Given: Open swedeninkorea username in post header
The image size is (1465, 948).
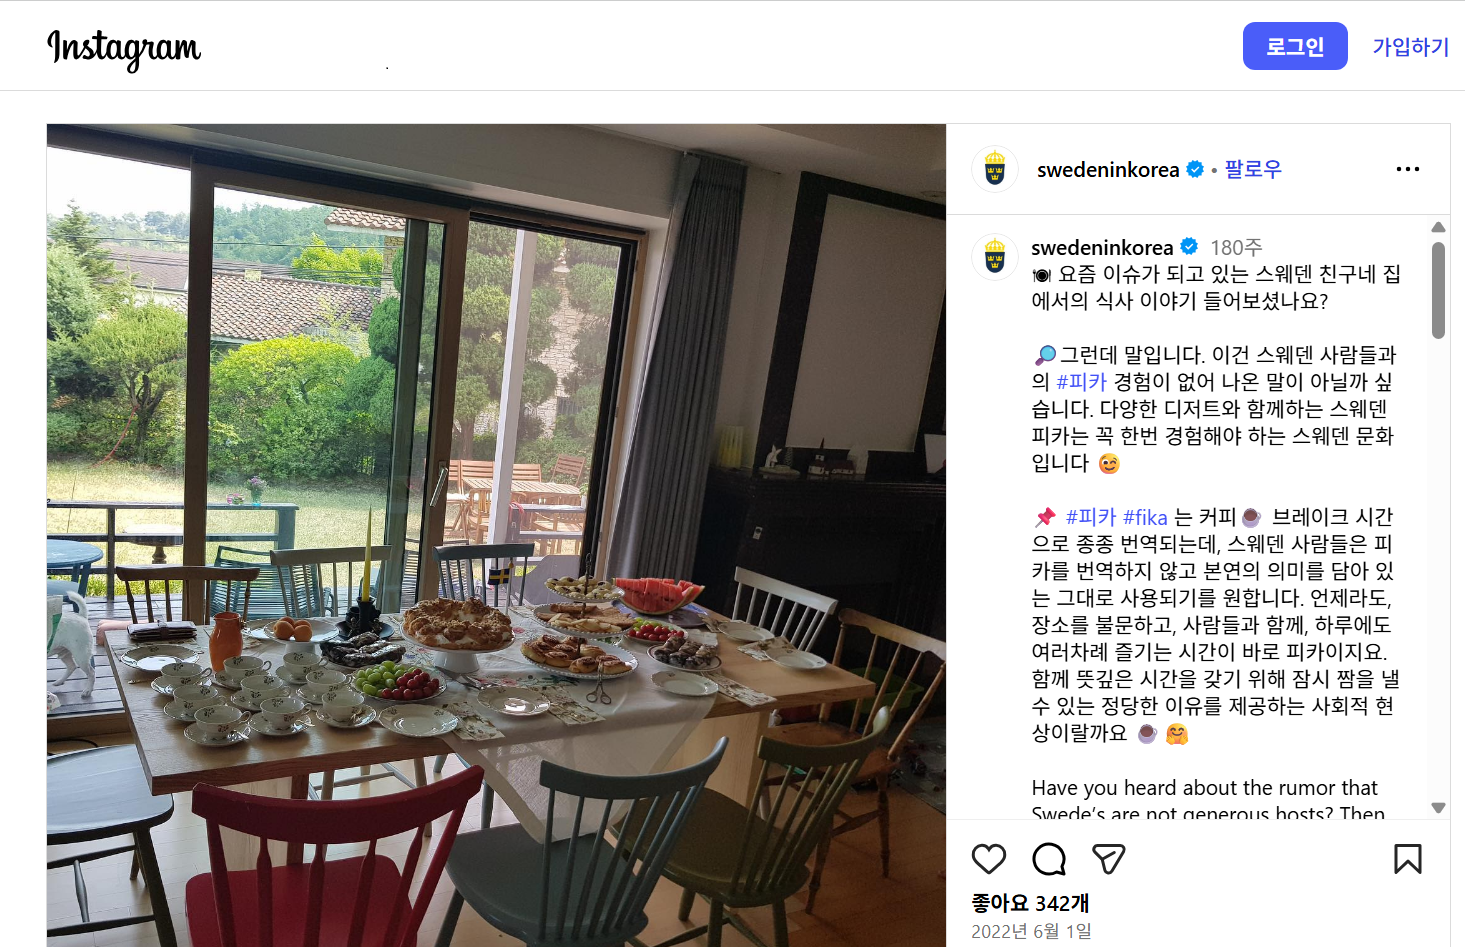Looking at the screenshot, I should coord(1108,170).
